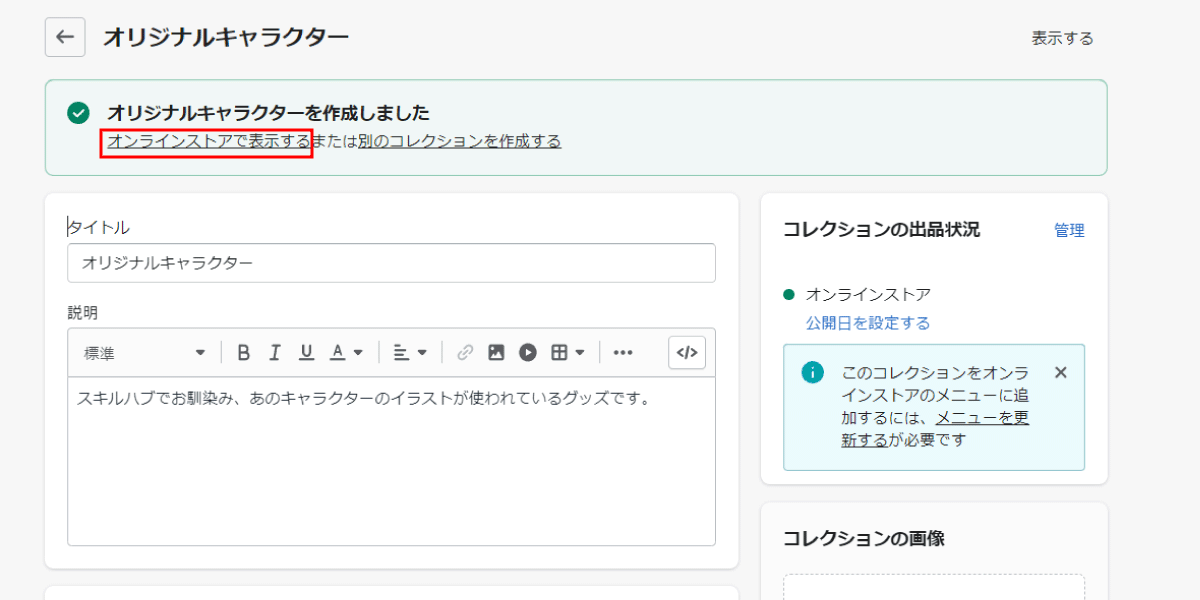This screenshot has width=1200, height=600.
Task: Click the コレクションの画像 heading
Action: point(864,538)
